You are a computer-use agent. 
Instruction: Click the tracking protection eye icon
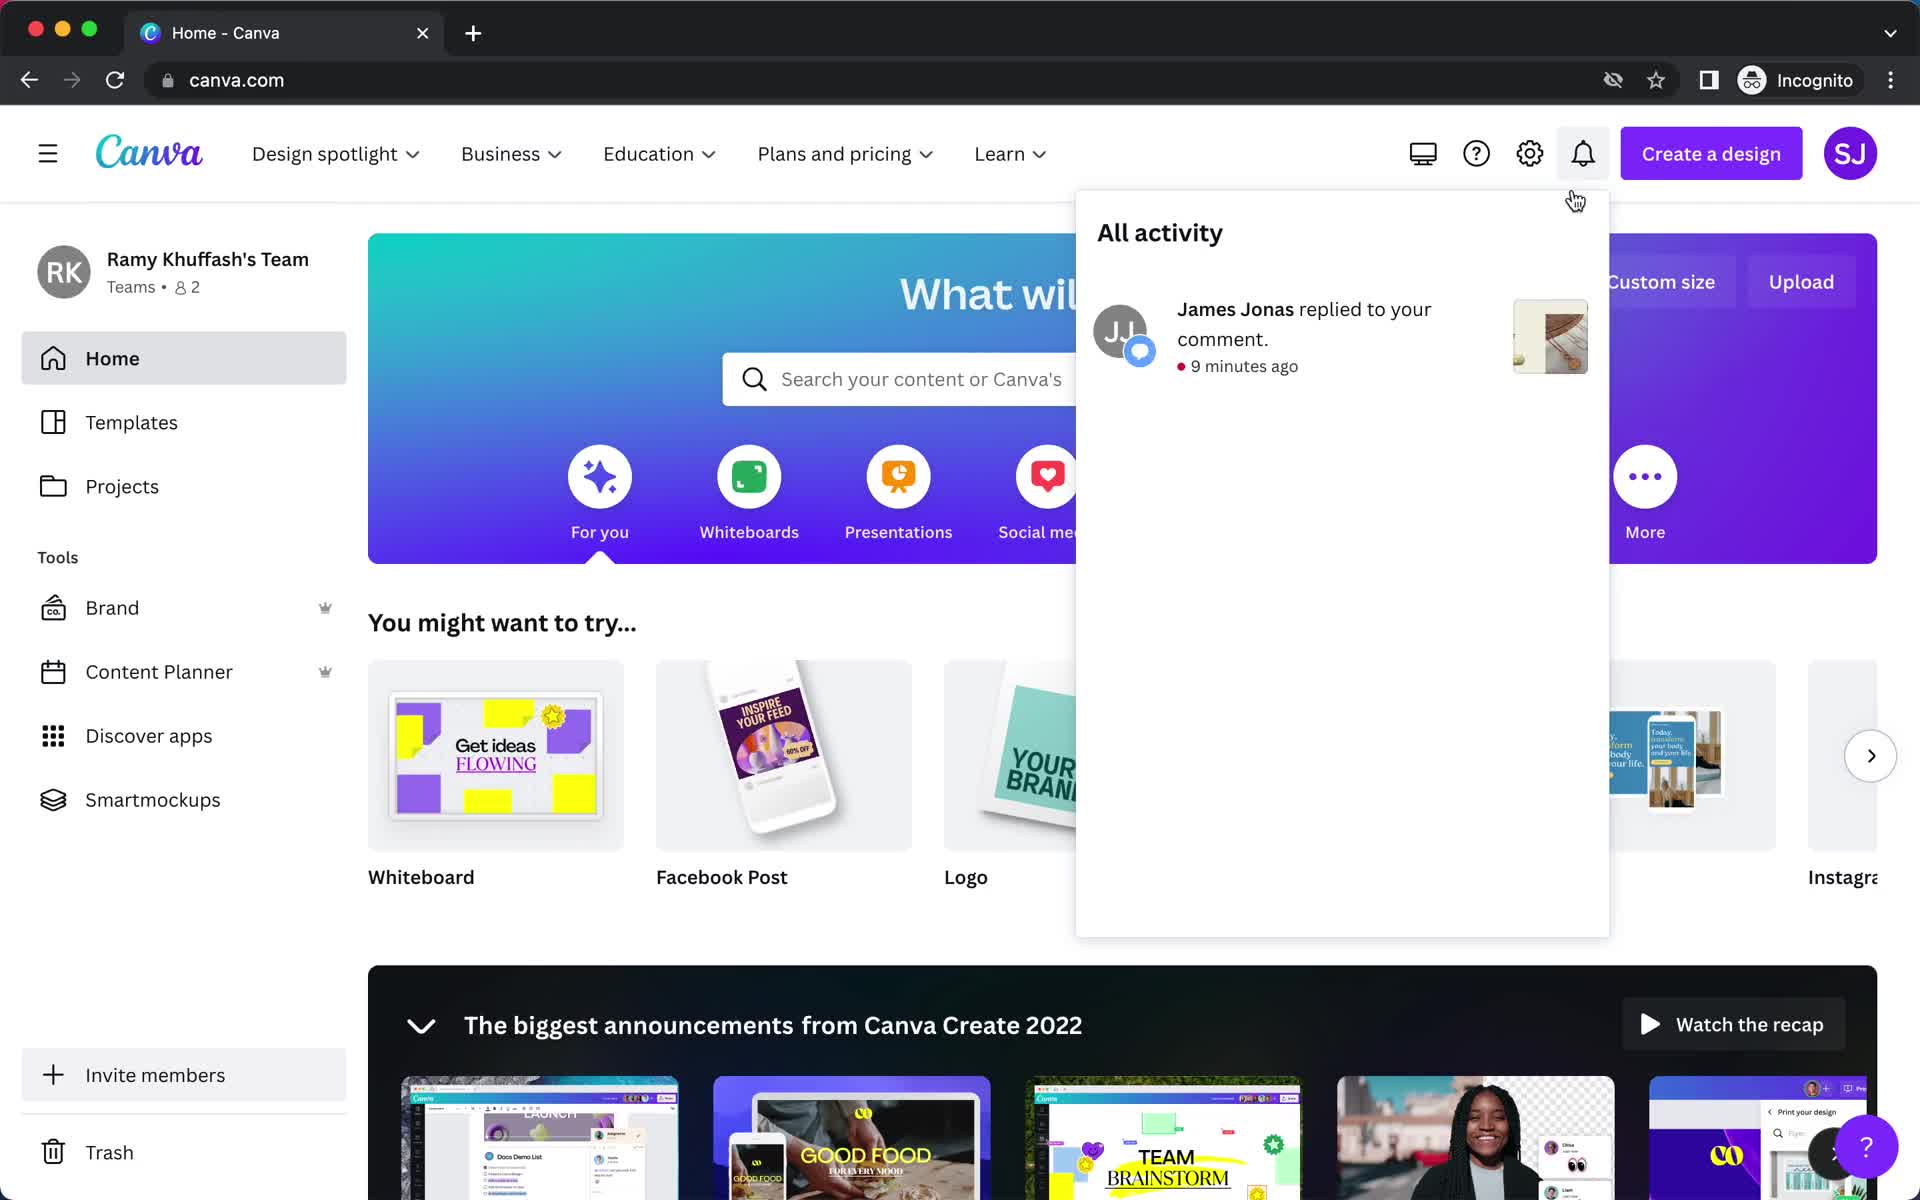tap(1613, 80)
